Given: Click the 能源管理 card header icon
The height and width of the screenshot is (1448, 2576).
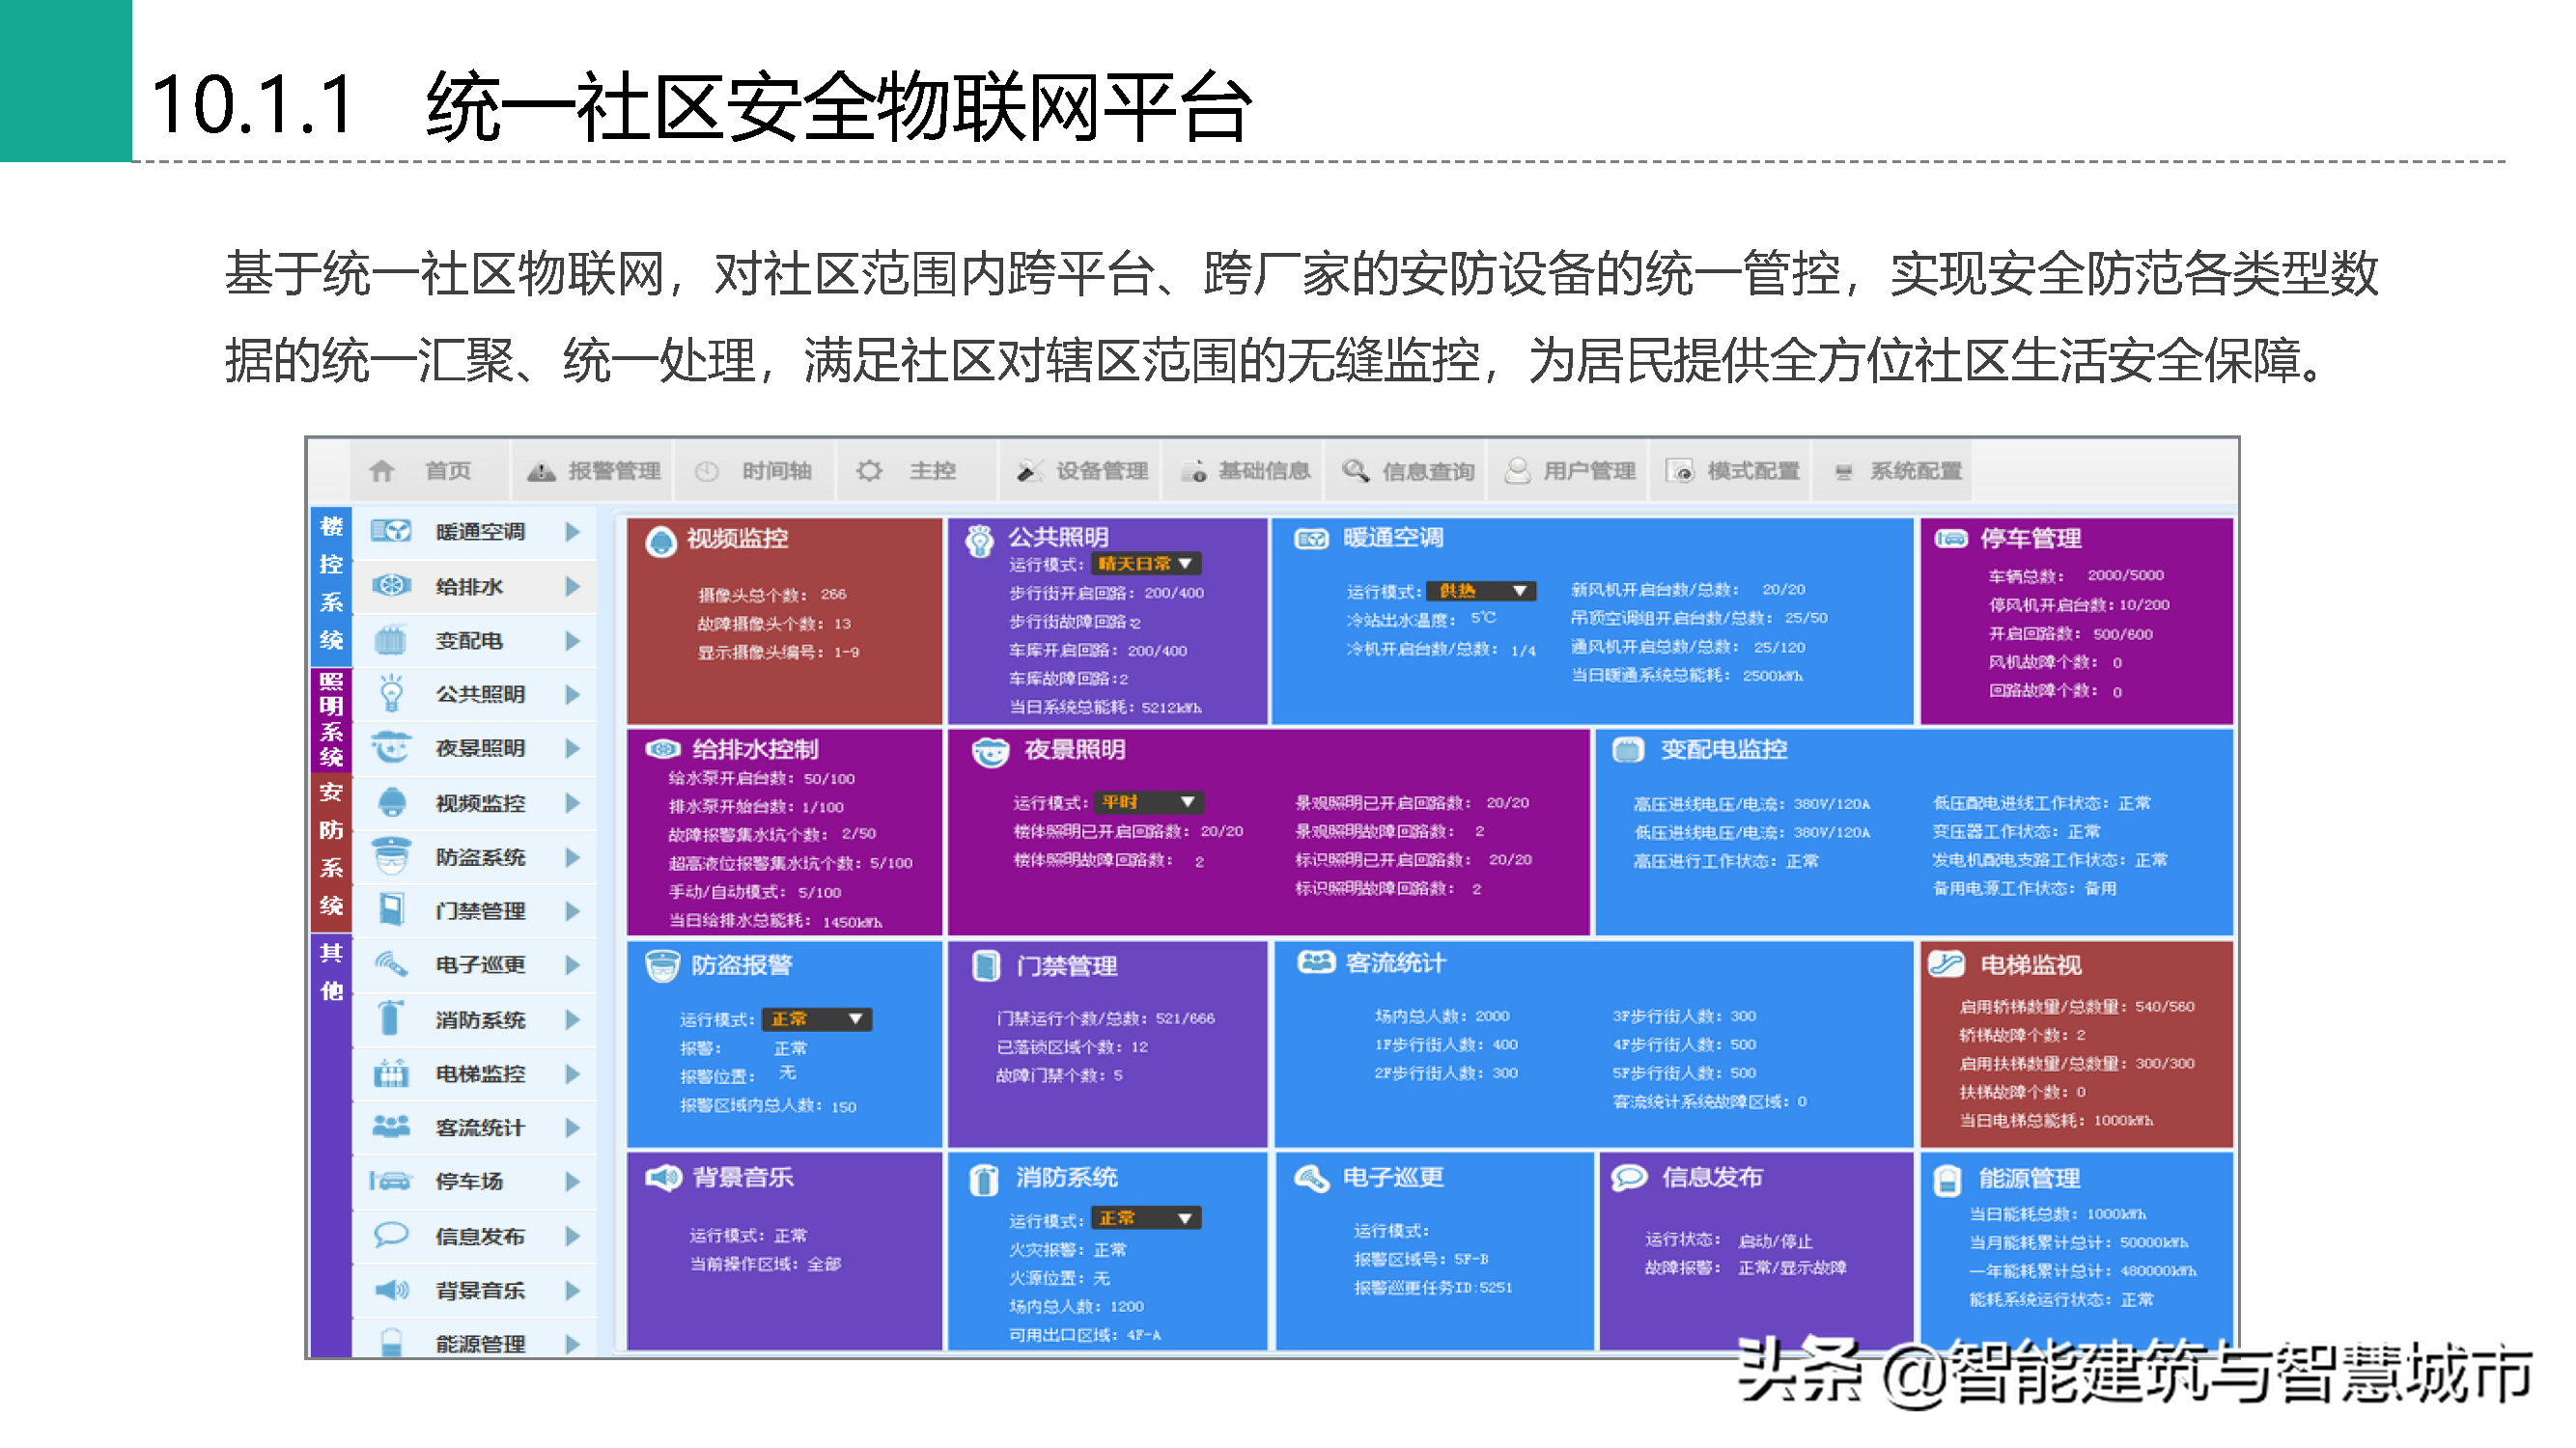Looking at the screenshot, I should (x=1948, y=1180).
